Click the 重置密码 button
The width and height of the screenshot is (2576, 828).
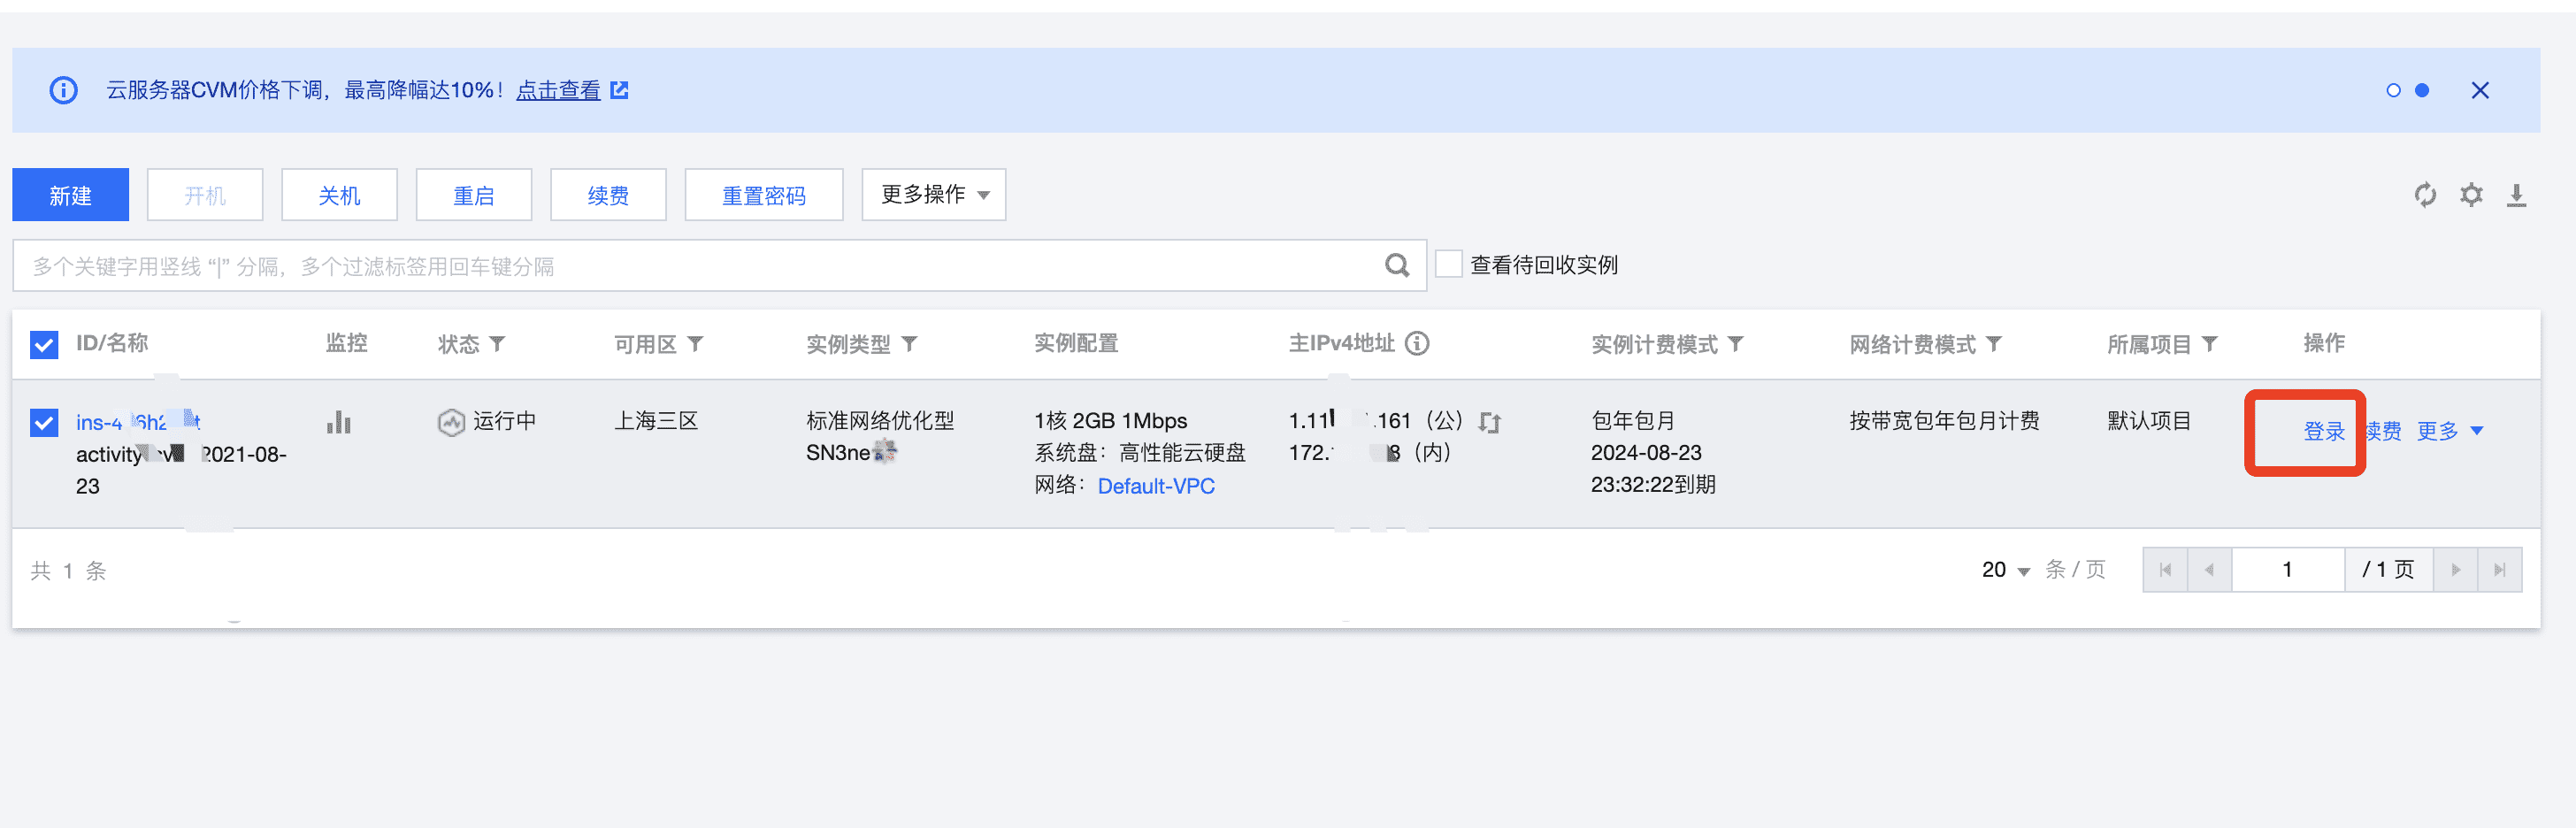click(763, 195)
